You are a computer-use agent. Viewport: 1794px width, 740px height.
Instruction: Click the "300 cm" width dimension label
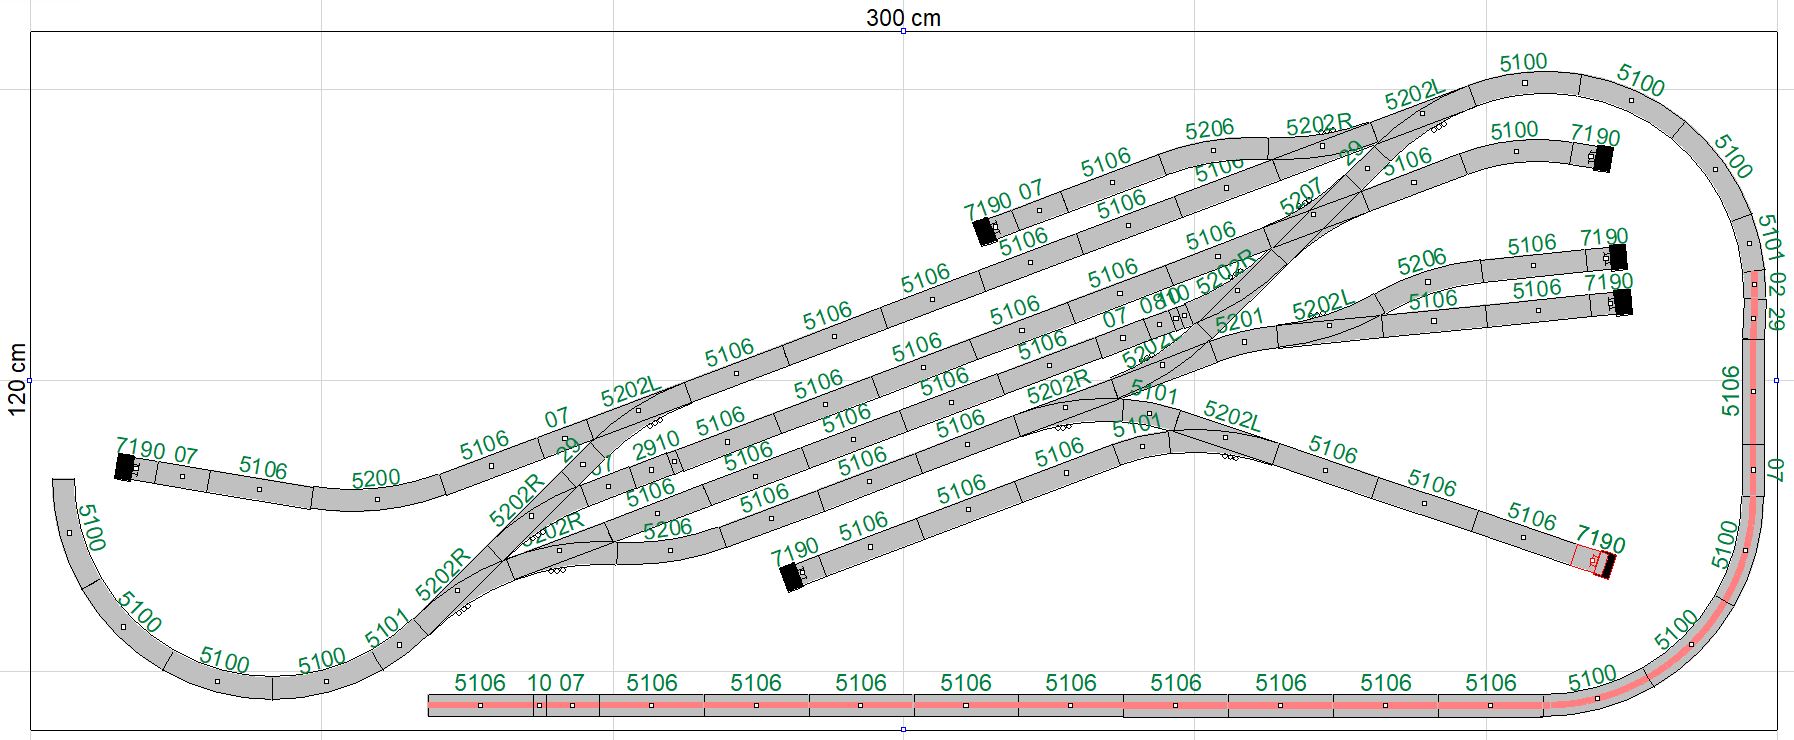(903, 17)
